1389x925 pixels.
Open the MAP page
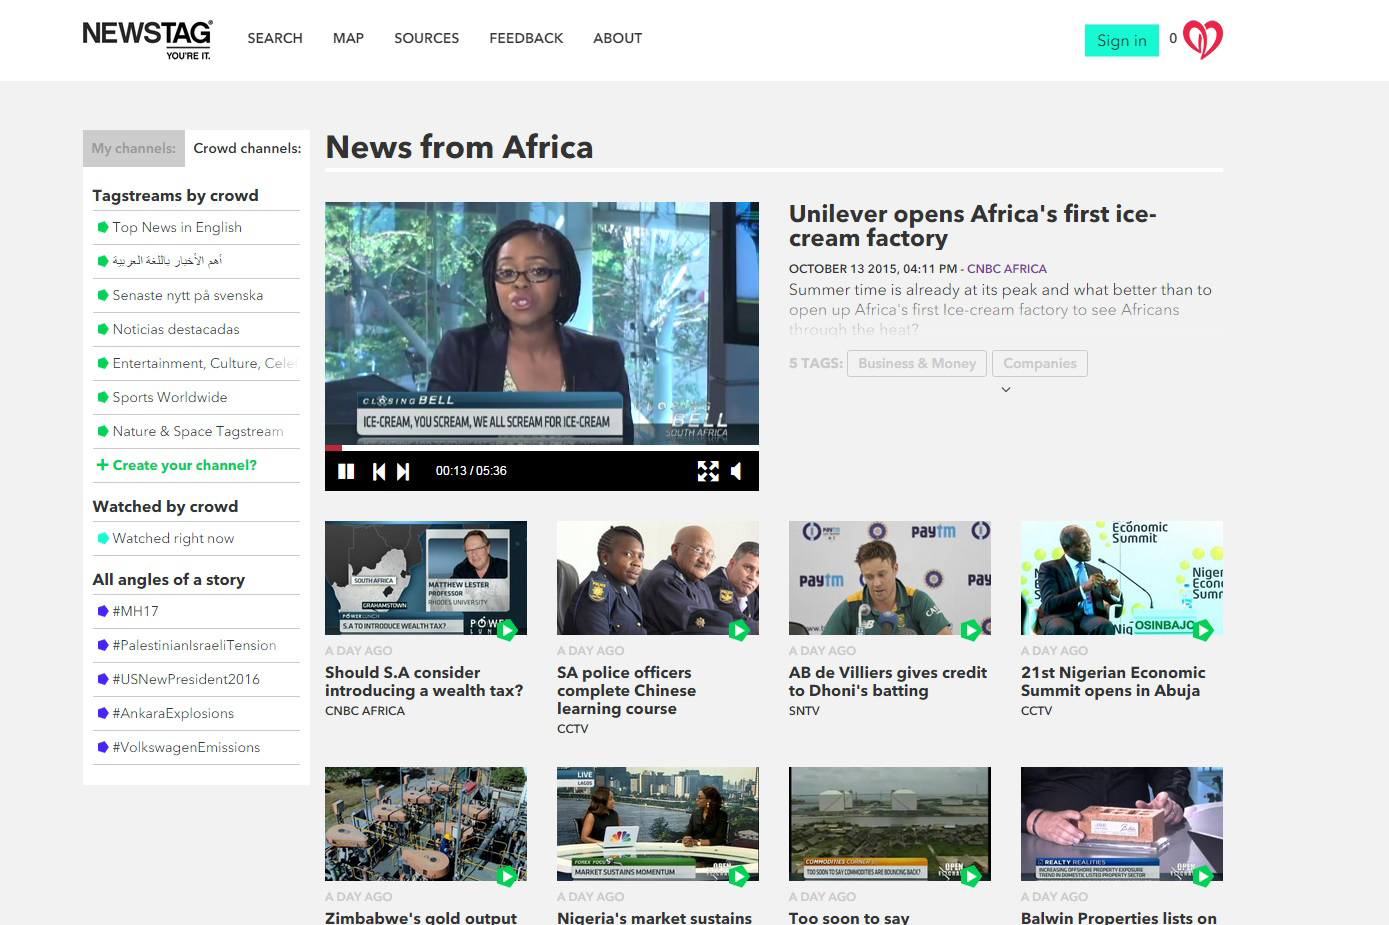pyautogui.click(x=348, y=38)
